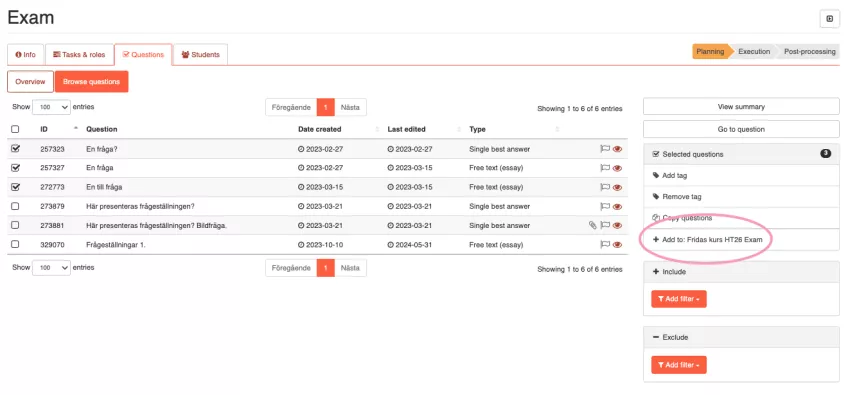The height and width of the screenshot is (395, 848).
Task: Select the Execution phase step
Action: tap(754, 51)
